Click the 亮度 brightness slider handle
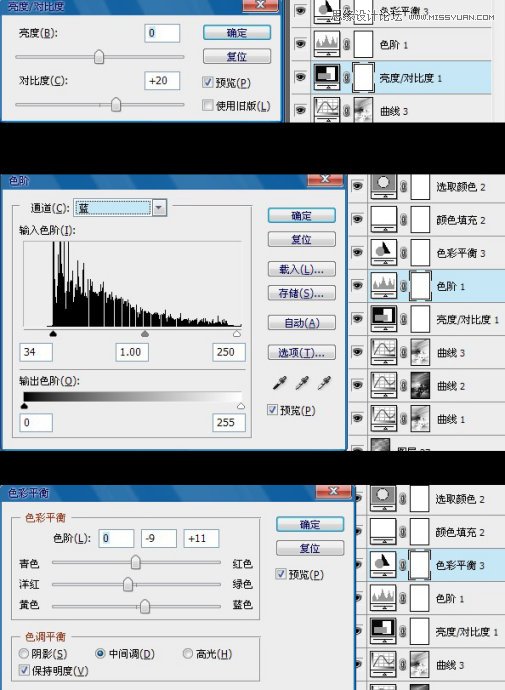The width and height of the screenshot is (505, 690). point(99,56)
